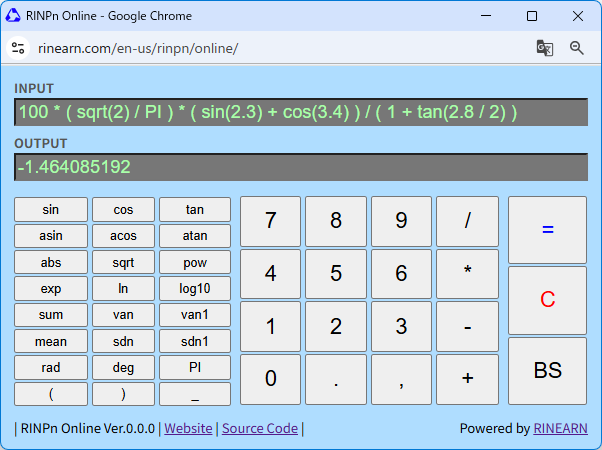Open the Website link in footer

[x=188, y=428]
